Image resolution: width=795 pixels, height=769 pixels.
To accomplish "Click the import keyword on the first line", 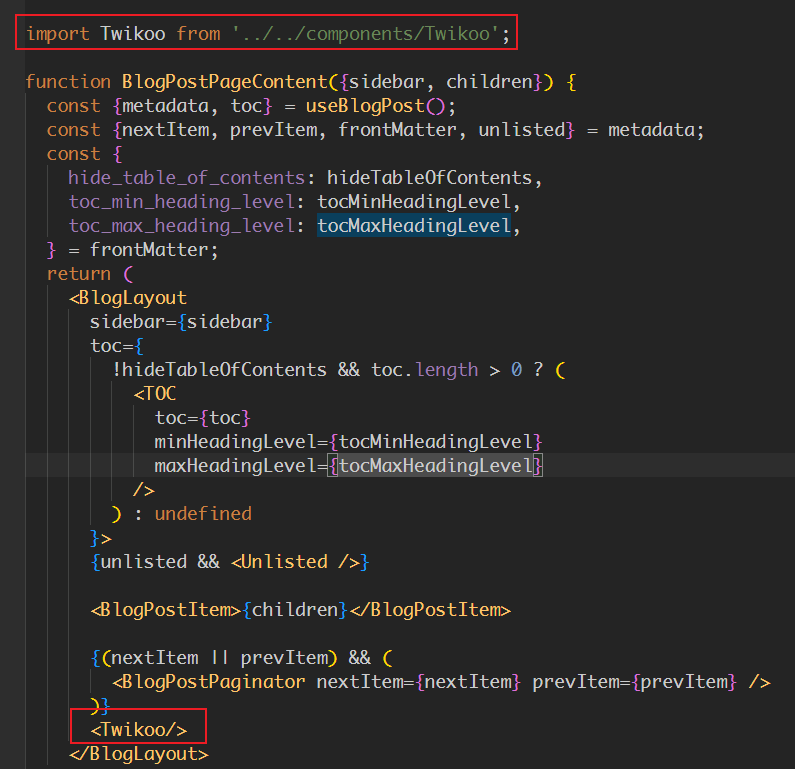I will click(57, 34).
